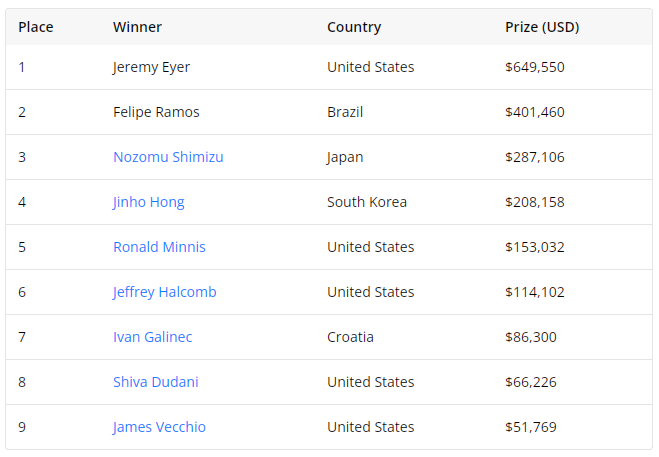Select the Croatia country cell
659x457 pixels.
click(350, 337)
